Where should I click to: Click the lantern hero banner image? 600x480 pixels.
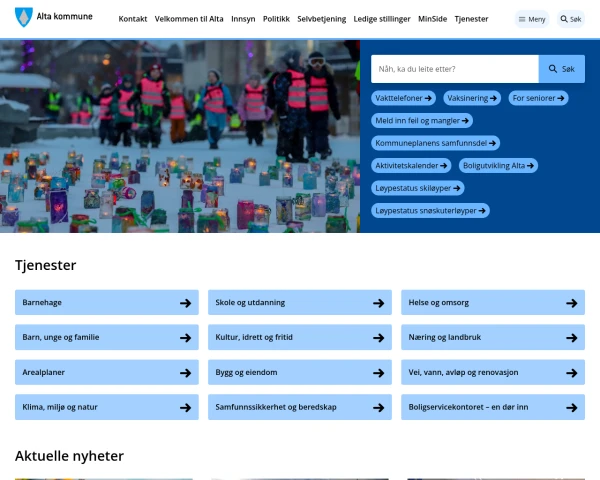pos(180,136)
